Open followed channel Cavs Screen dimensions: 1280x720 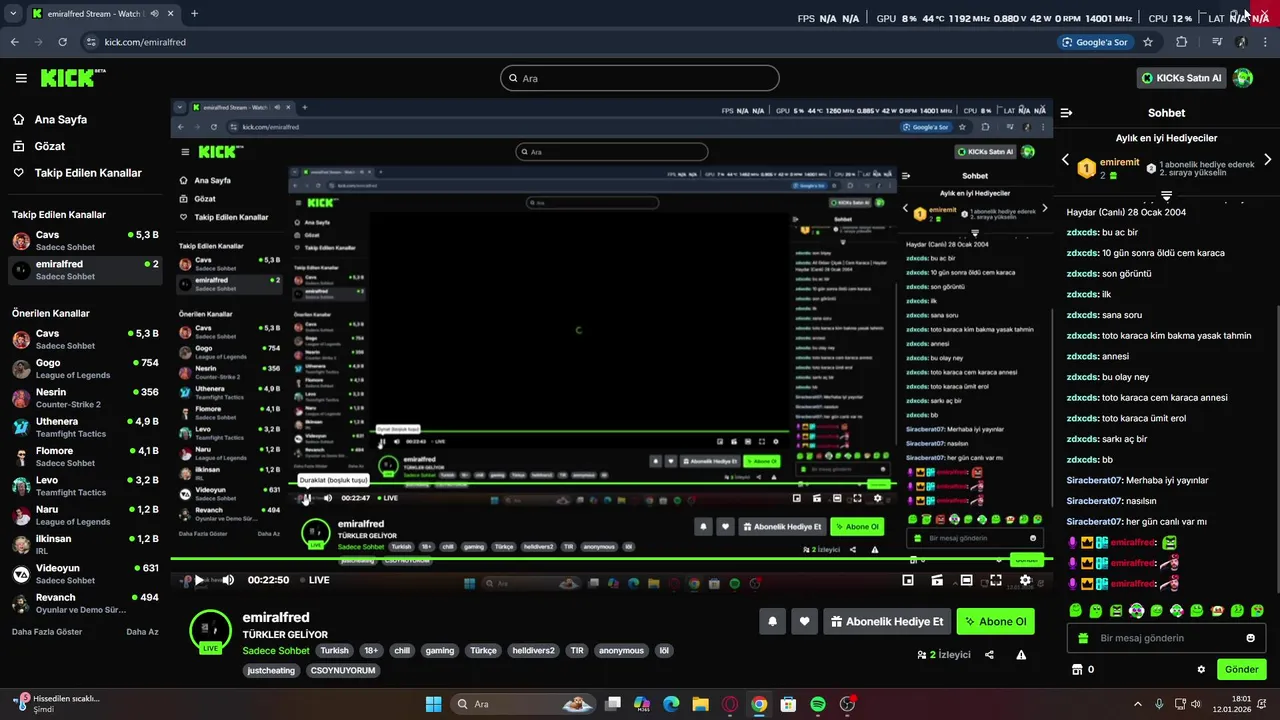pos(85,240)
